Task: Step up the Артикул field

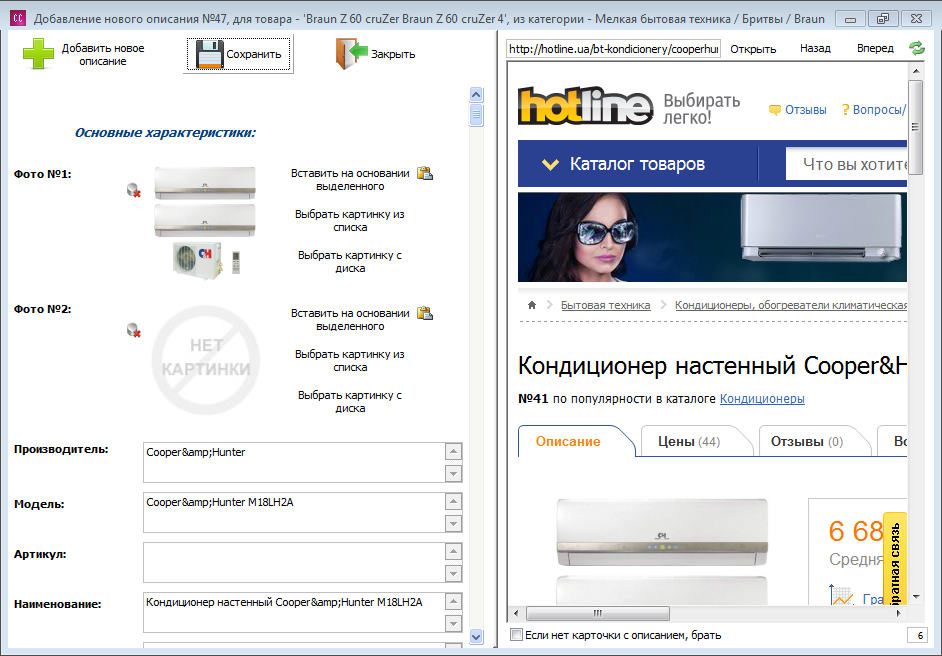Action: click(454, 551)
